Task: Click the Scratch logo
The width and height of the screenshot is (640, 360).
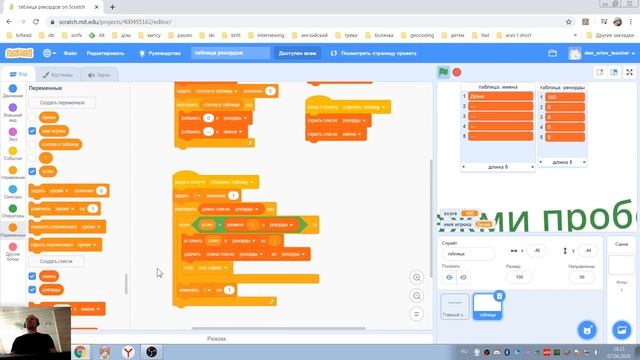Action: point(19,53)
